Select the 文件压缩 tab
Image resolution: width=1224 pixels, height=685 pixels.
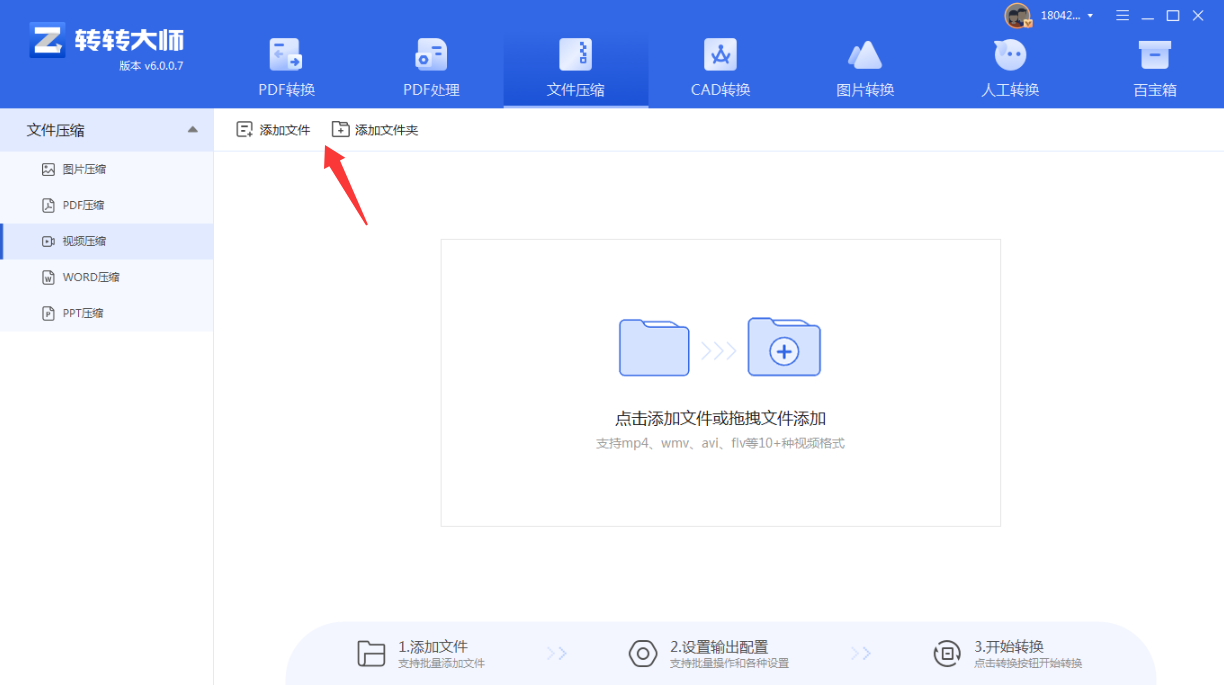pyautogui.click(x=576, y=68)
